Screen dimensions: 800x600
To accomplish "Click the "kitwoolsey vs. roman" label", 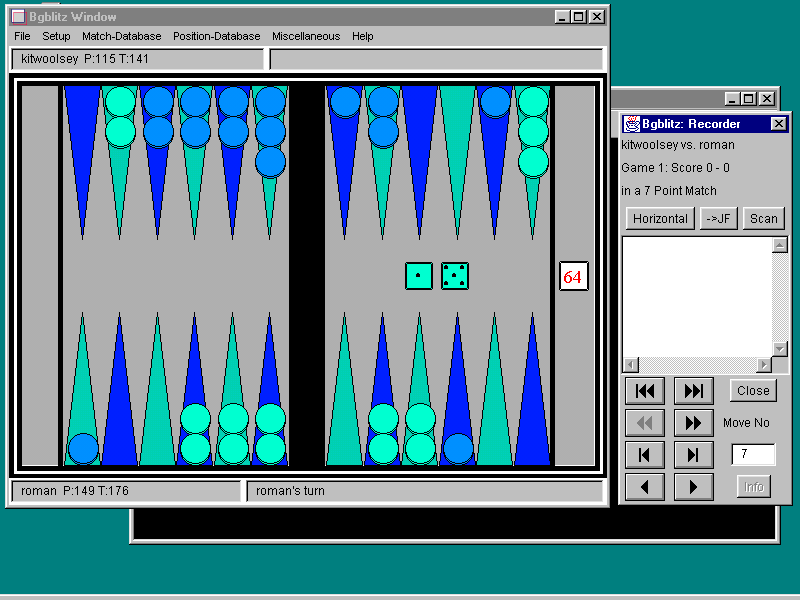I will pyautogui.click(x=678, y=145).
